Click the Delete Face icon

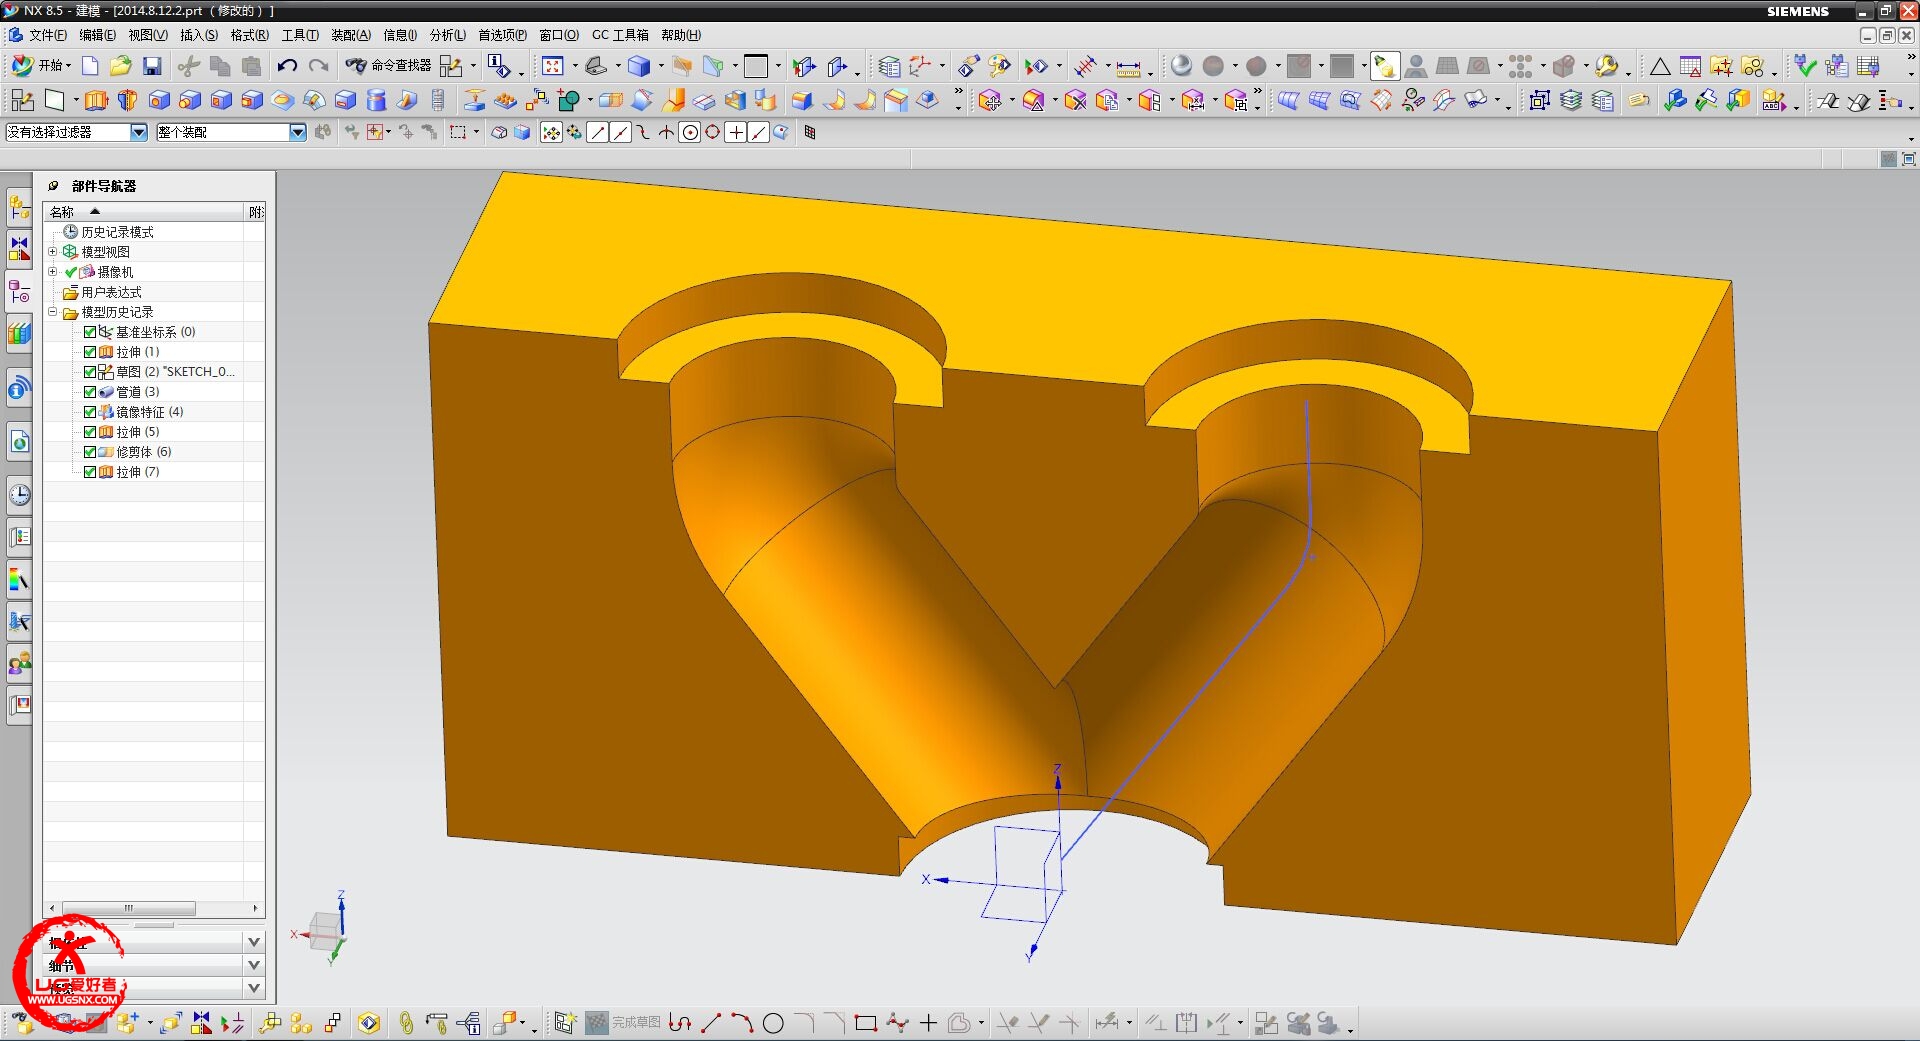click(1075, 100)
